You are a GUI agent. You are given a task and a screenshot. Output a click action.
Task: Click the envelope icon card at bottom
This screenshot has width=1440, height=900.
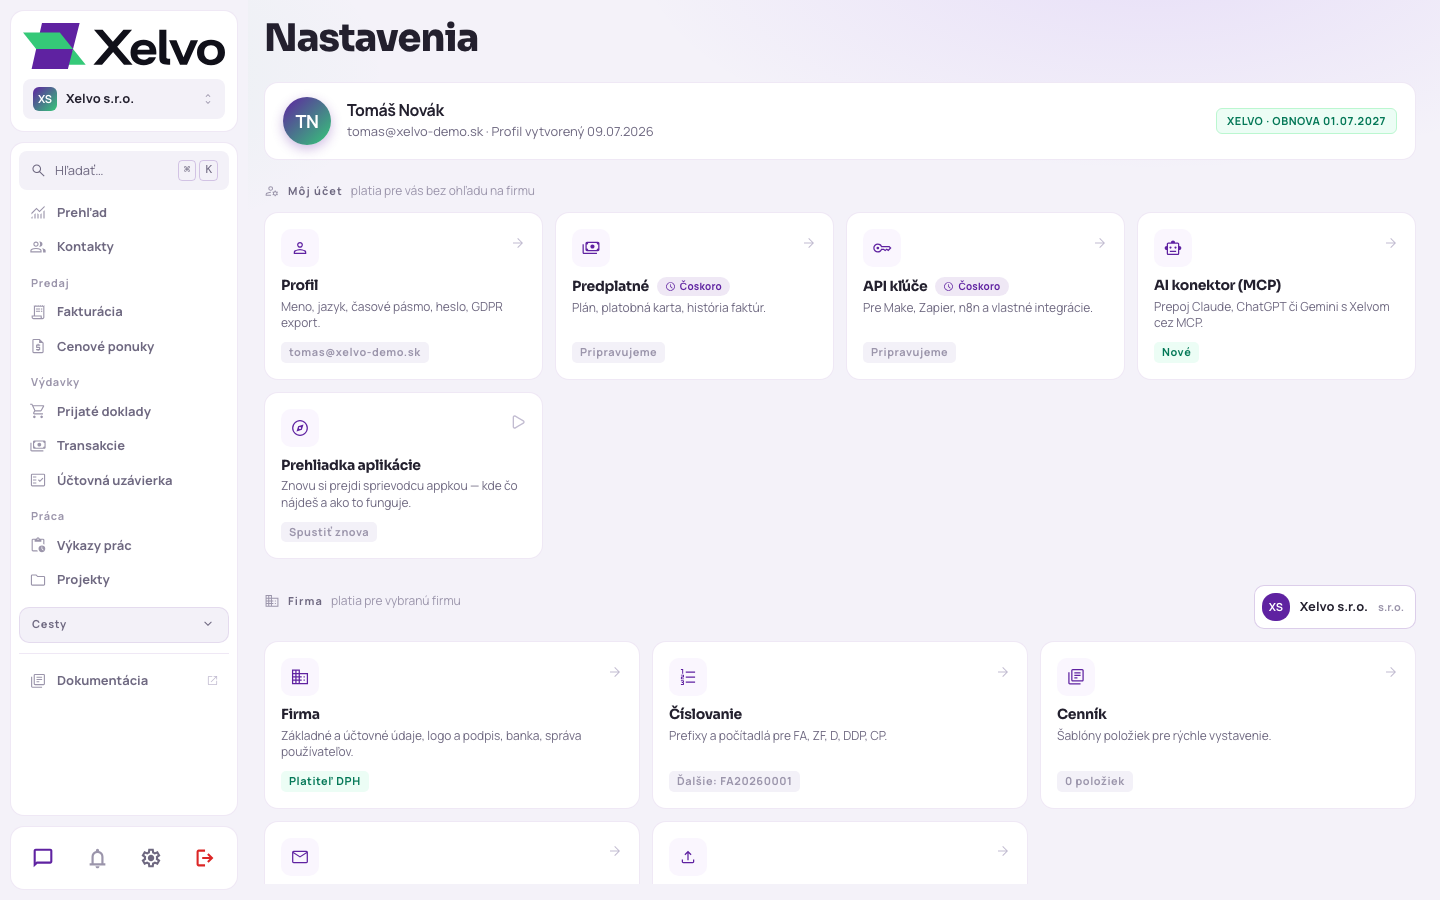300,857
